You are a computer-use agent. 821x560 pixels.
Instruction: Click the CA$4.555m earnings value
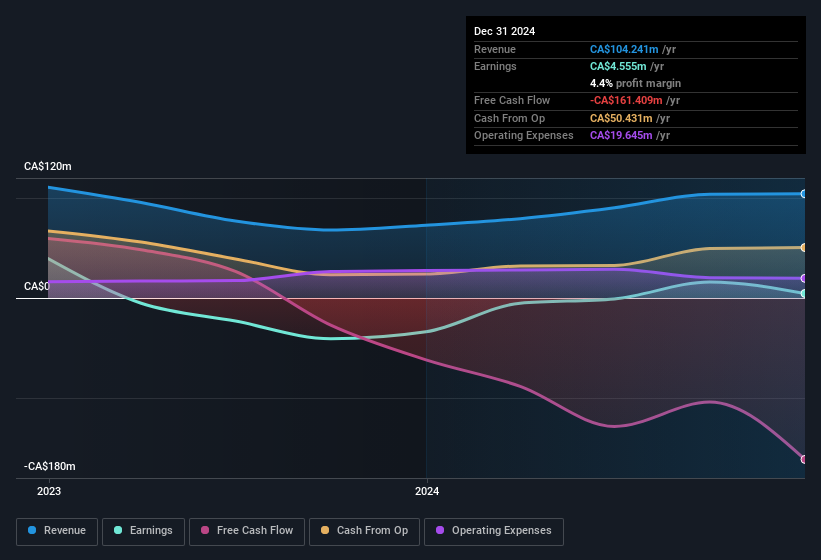click(618, 66)
